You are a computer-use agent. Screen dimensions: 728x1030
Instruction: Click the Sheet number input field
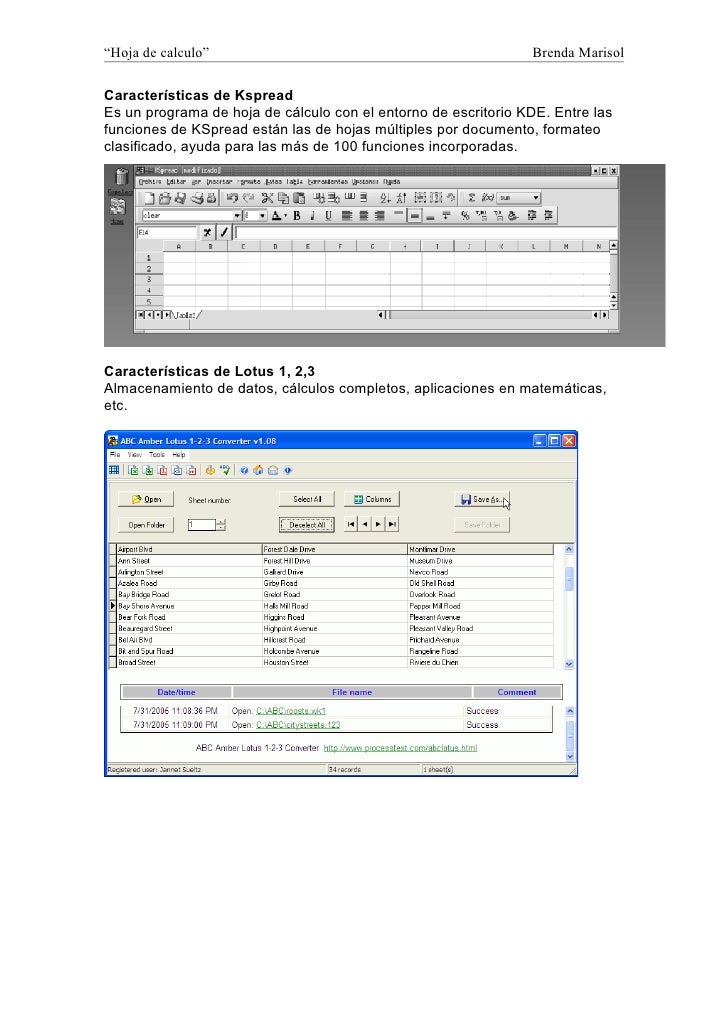[202, 524]
